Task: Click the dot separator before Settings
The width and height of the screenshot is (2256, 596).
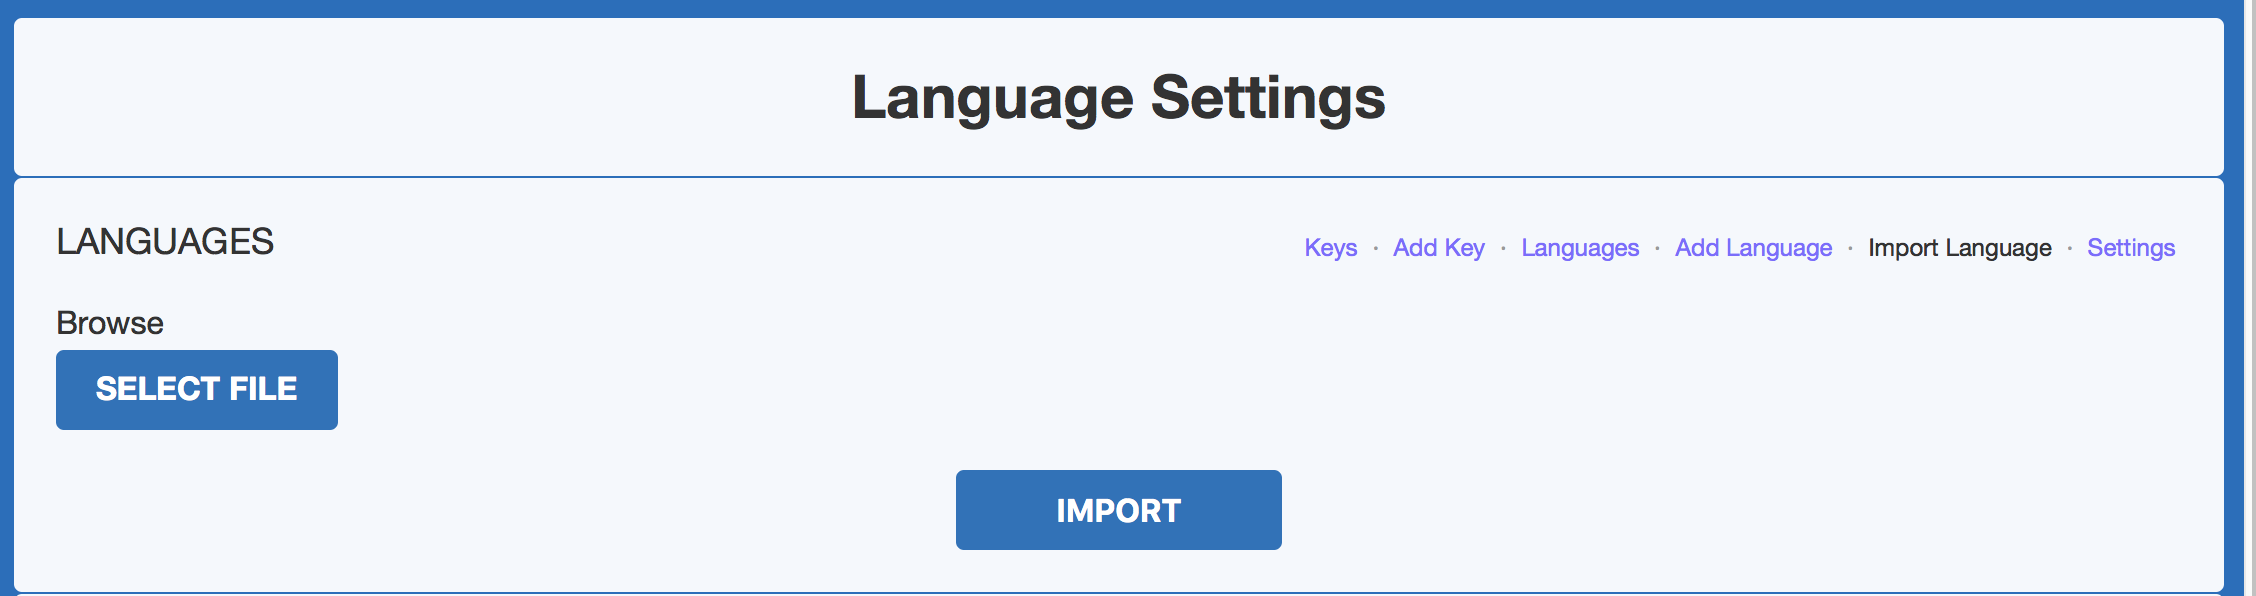Action: point(2069,248)
